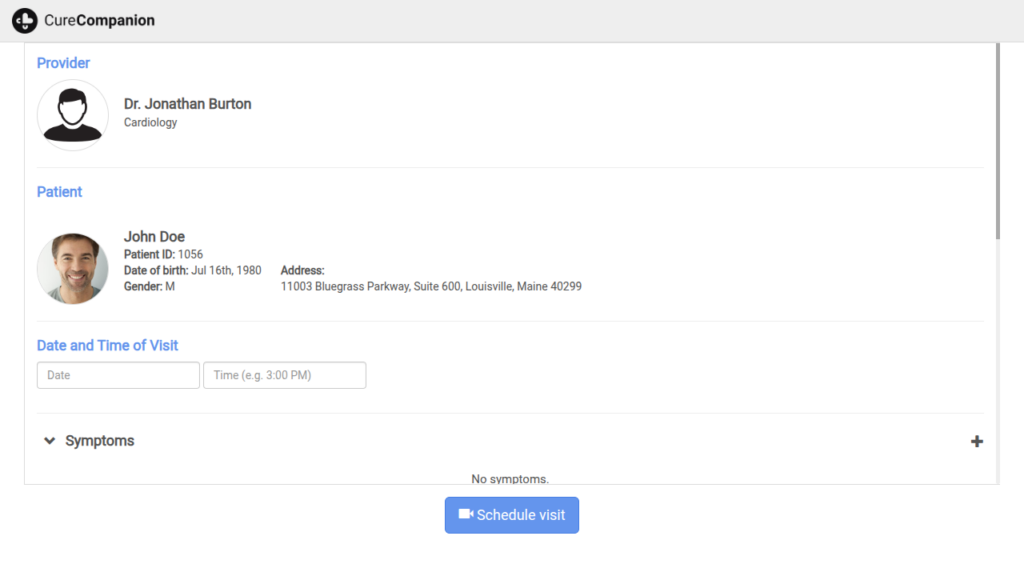Select the Dr. Jonathan Burton name
The width and height of the screenshot is (1024, 576).
tap(187, 104)
